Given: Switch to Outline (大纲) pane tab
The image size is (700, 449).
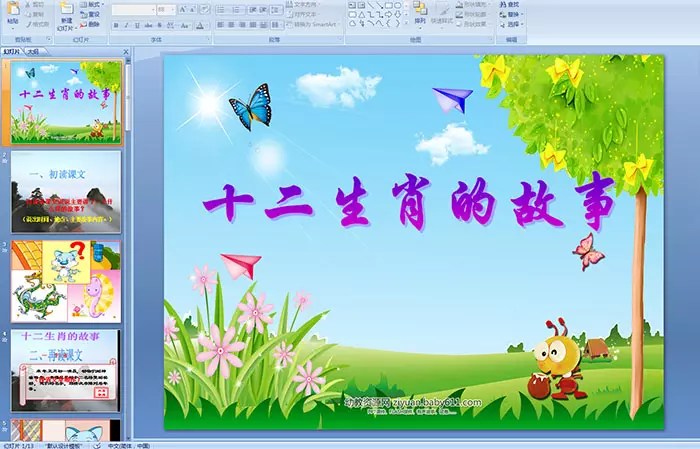Looking at the screenshot, I should tap(33, 52).
